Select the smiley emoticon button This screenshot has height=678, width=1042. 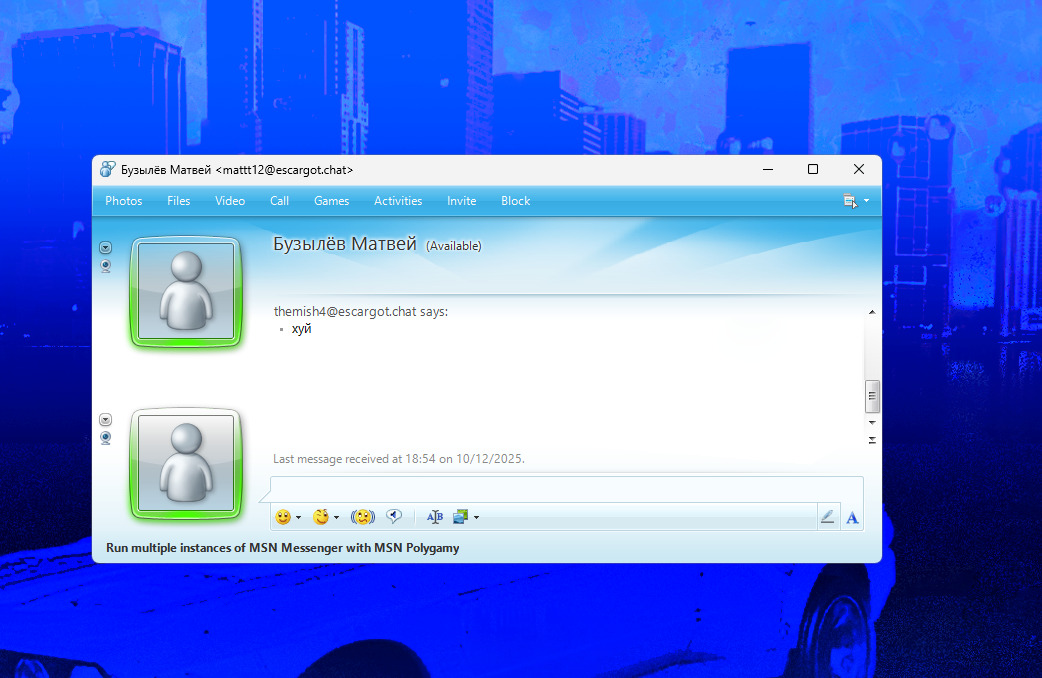tap(283, 516)
